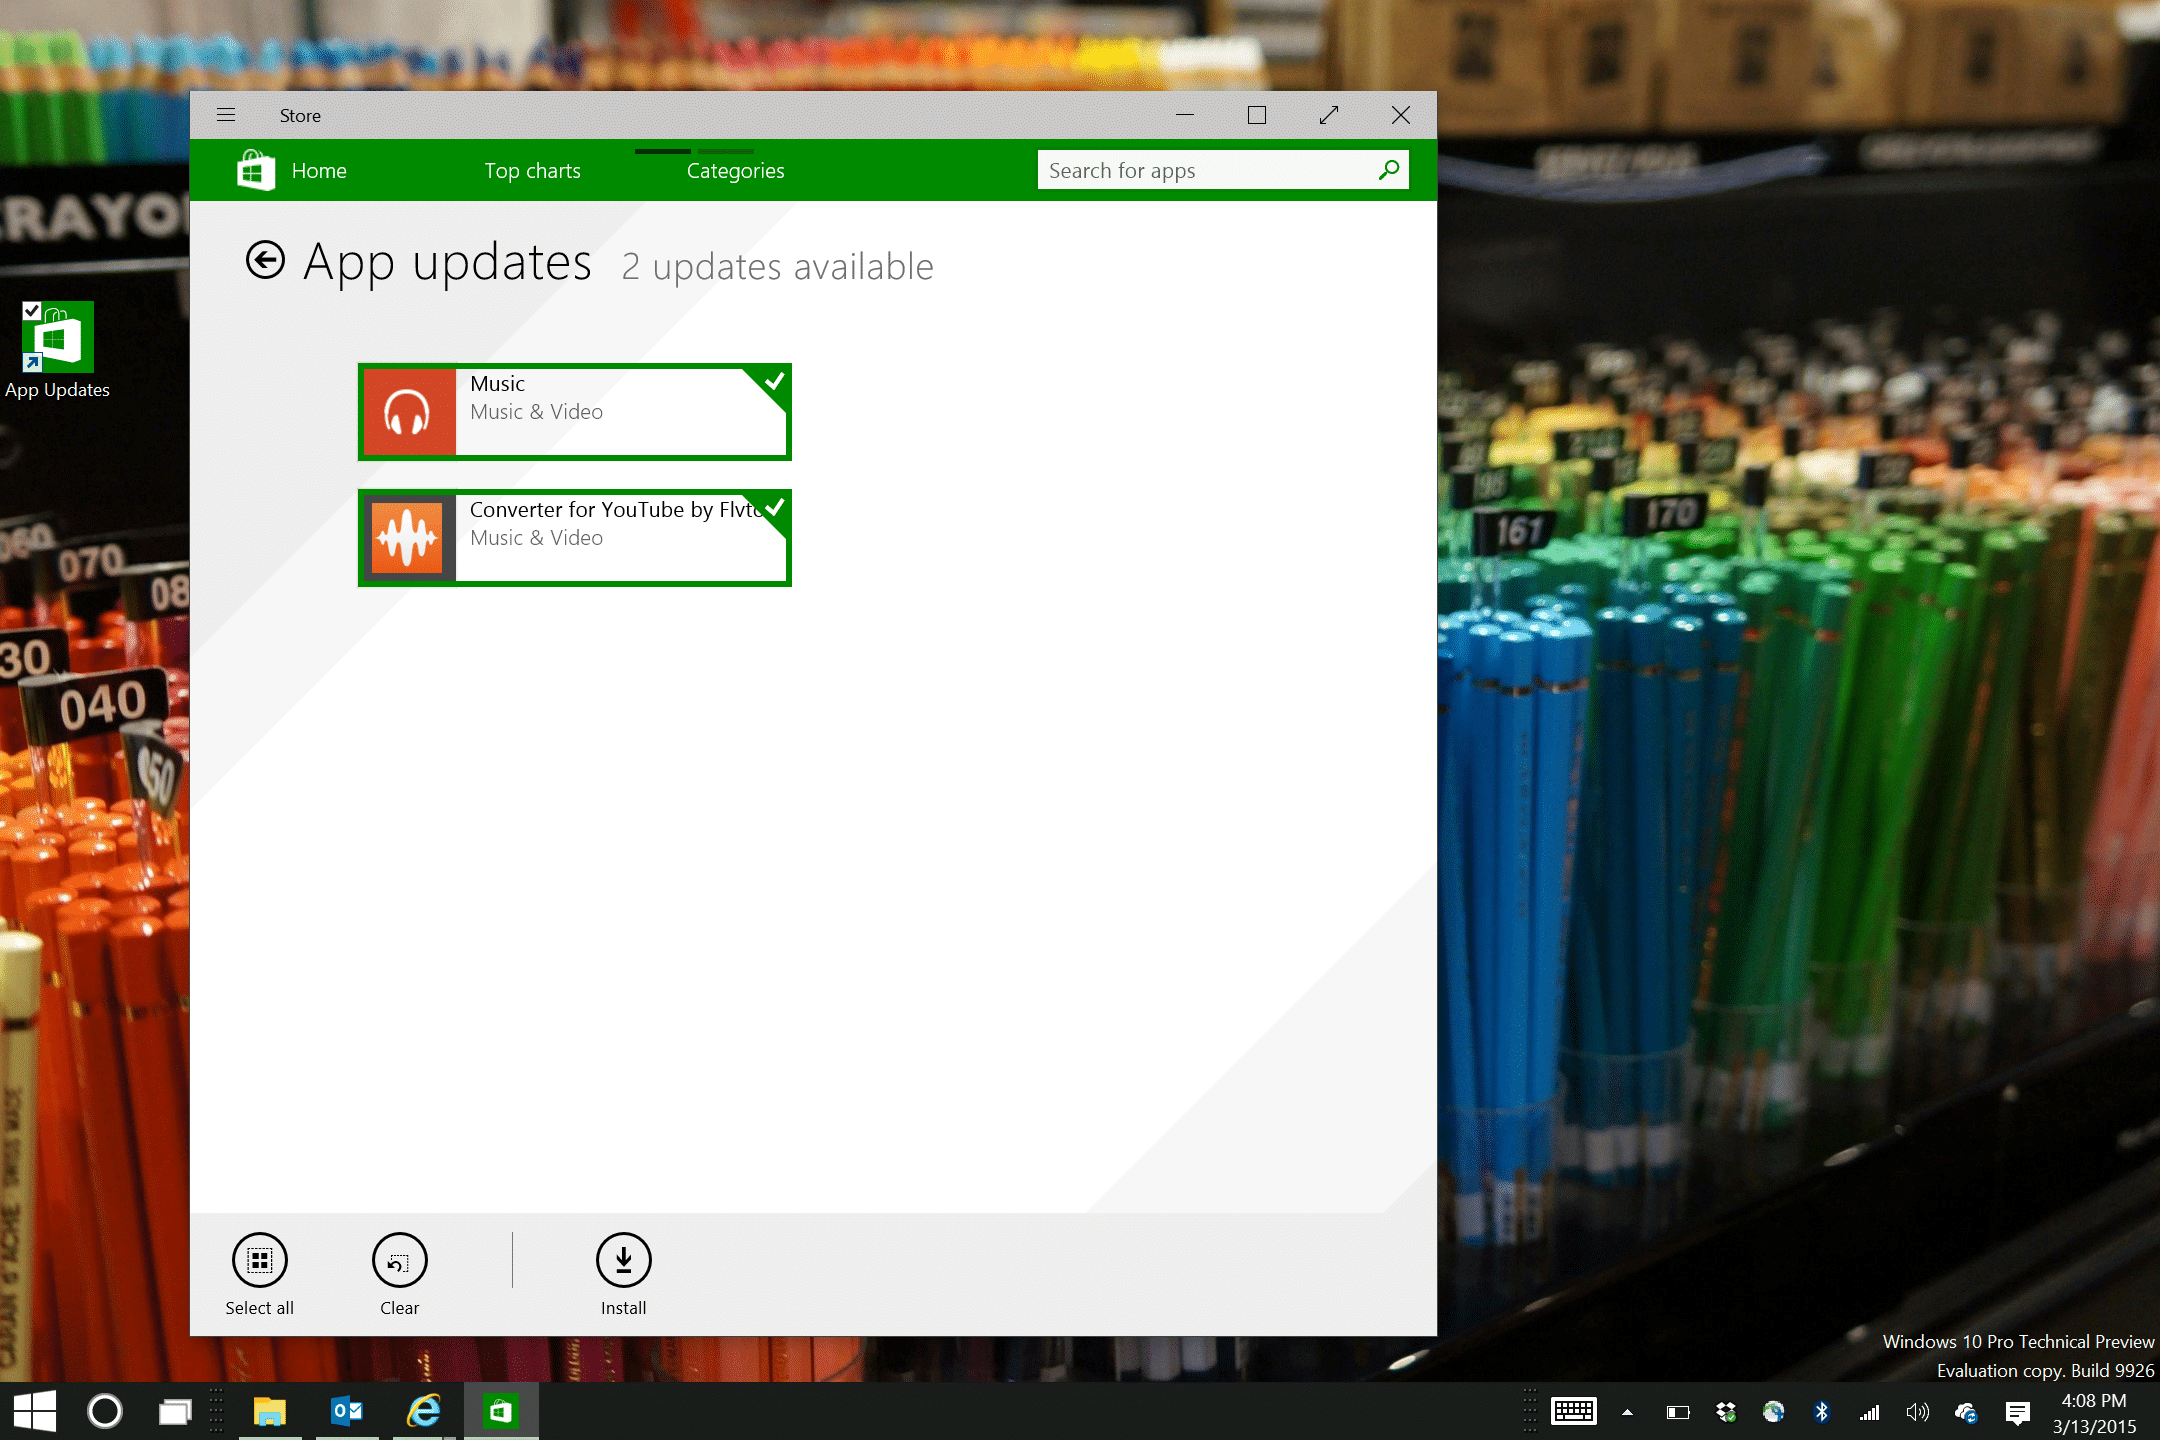
Task: Open the volume control
Action: 1917,1412
